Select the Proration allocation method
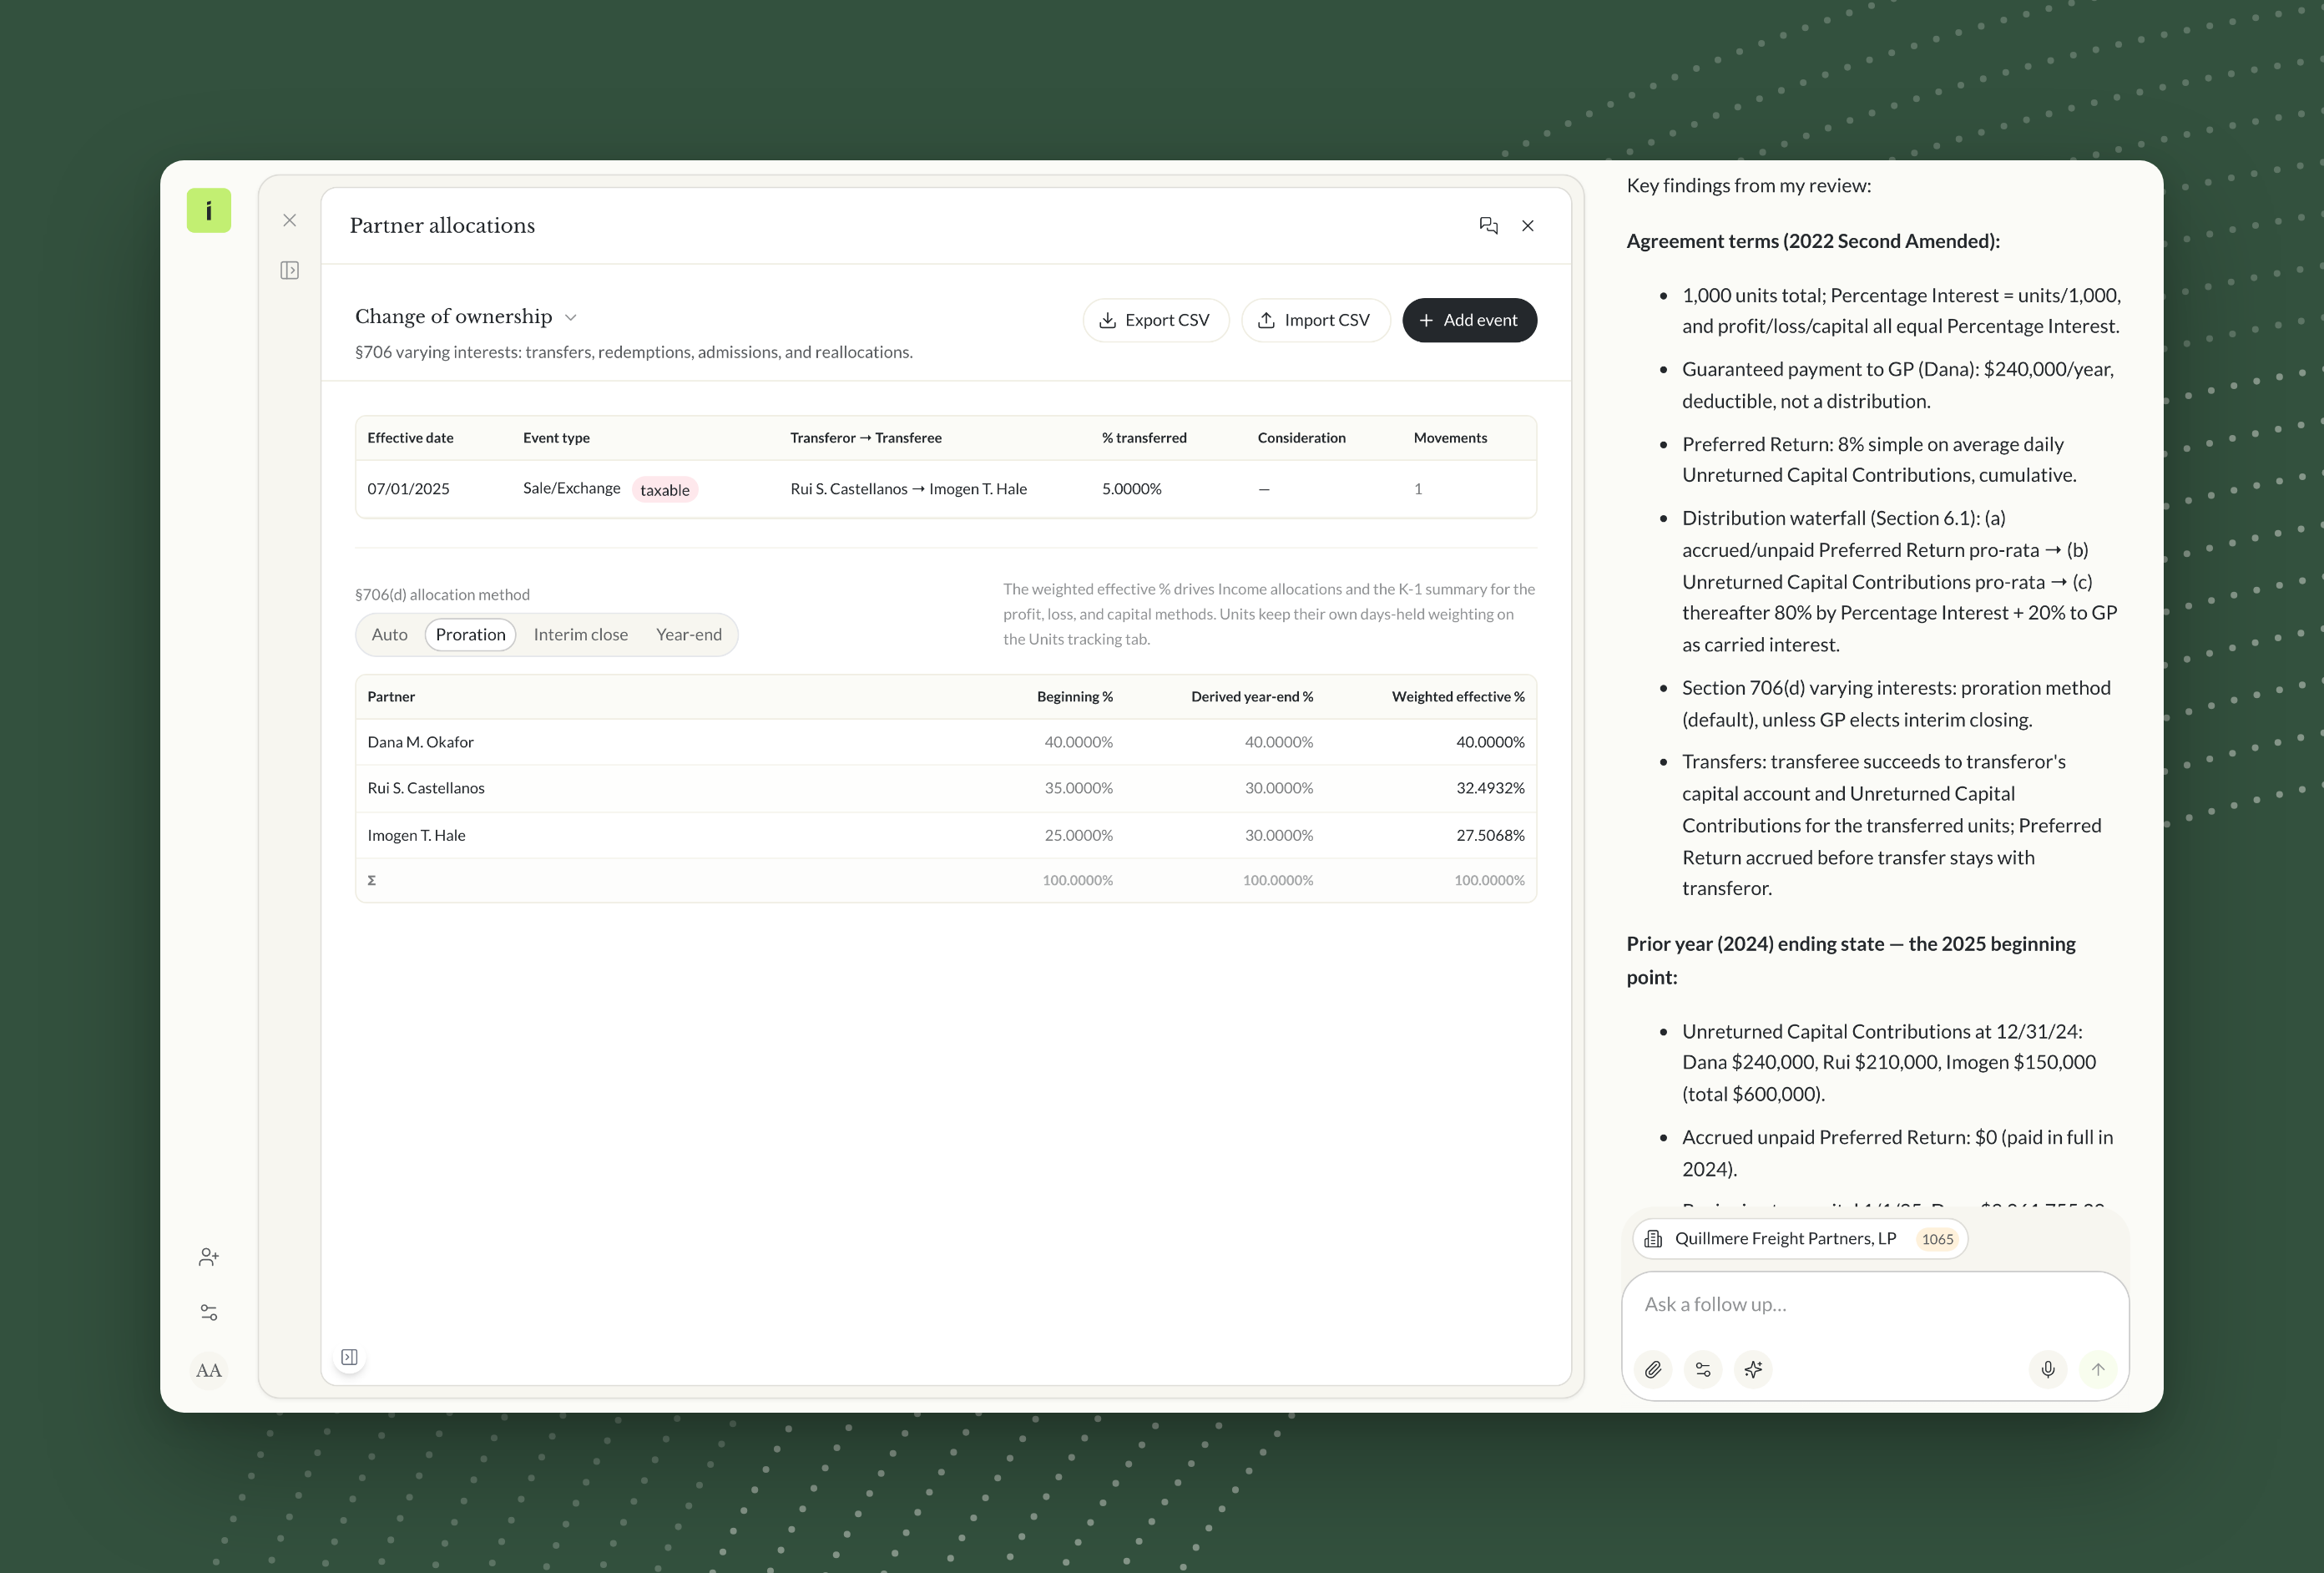This screenshot has width=2324, height=1573. pos(470,635)
